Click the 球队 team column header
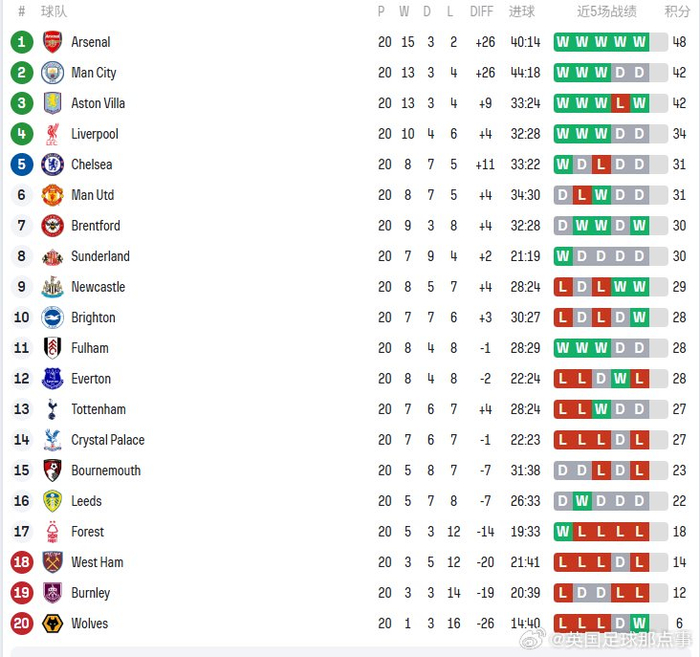 (54, 12)
